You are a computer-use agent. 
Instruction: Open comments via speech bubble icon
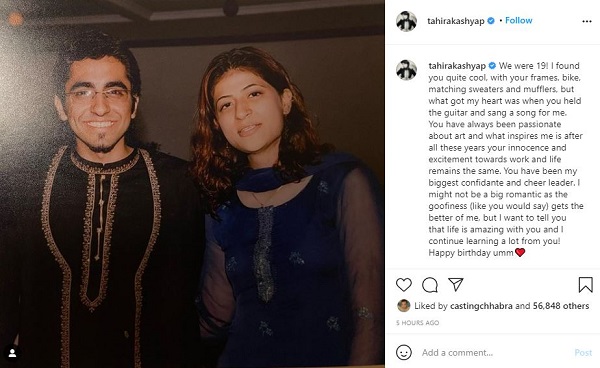click(430, 285)
